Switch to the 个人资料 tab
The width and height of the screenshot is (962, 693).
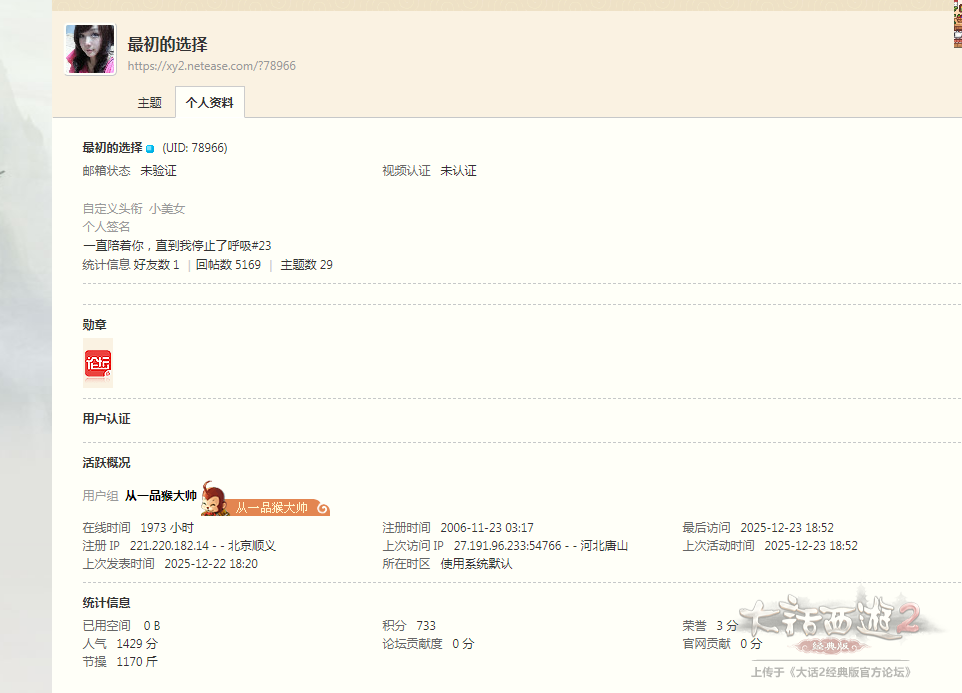click(x=209, y=103)
